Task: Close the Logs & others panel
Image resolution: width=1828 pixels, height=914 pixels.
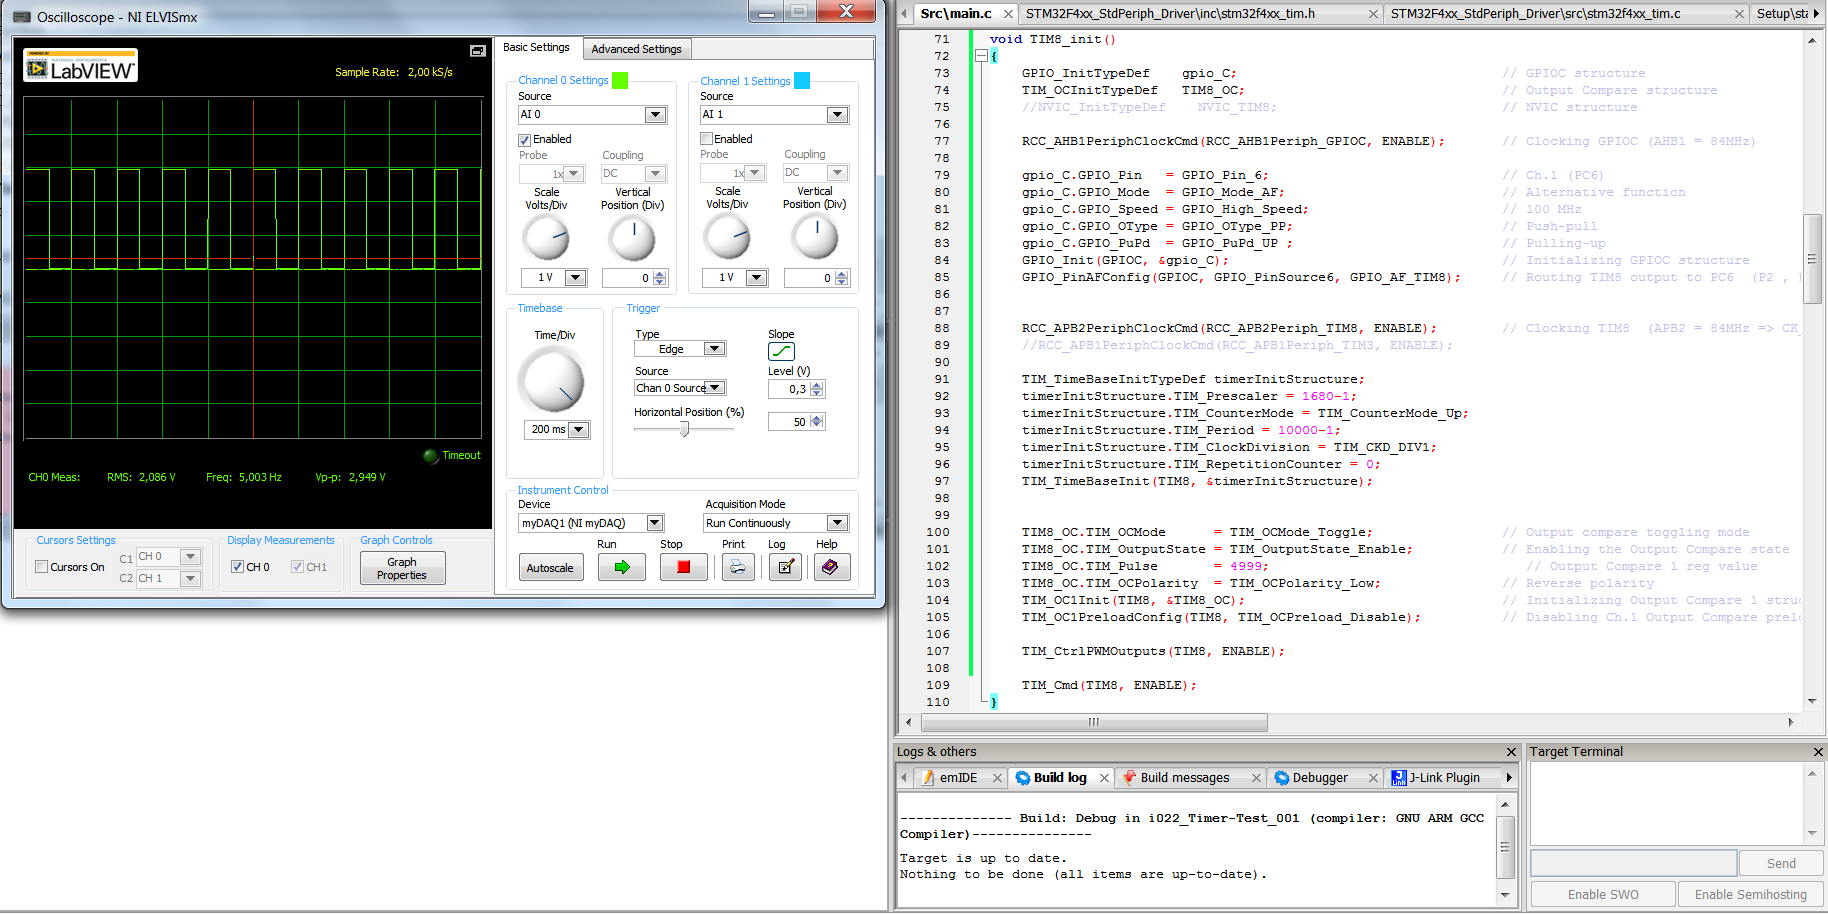Action: (1511, 752)
